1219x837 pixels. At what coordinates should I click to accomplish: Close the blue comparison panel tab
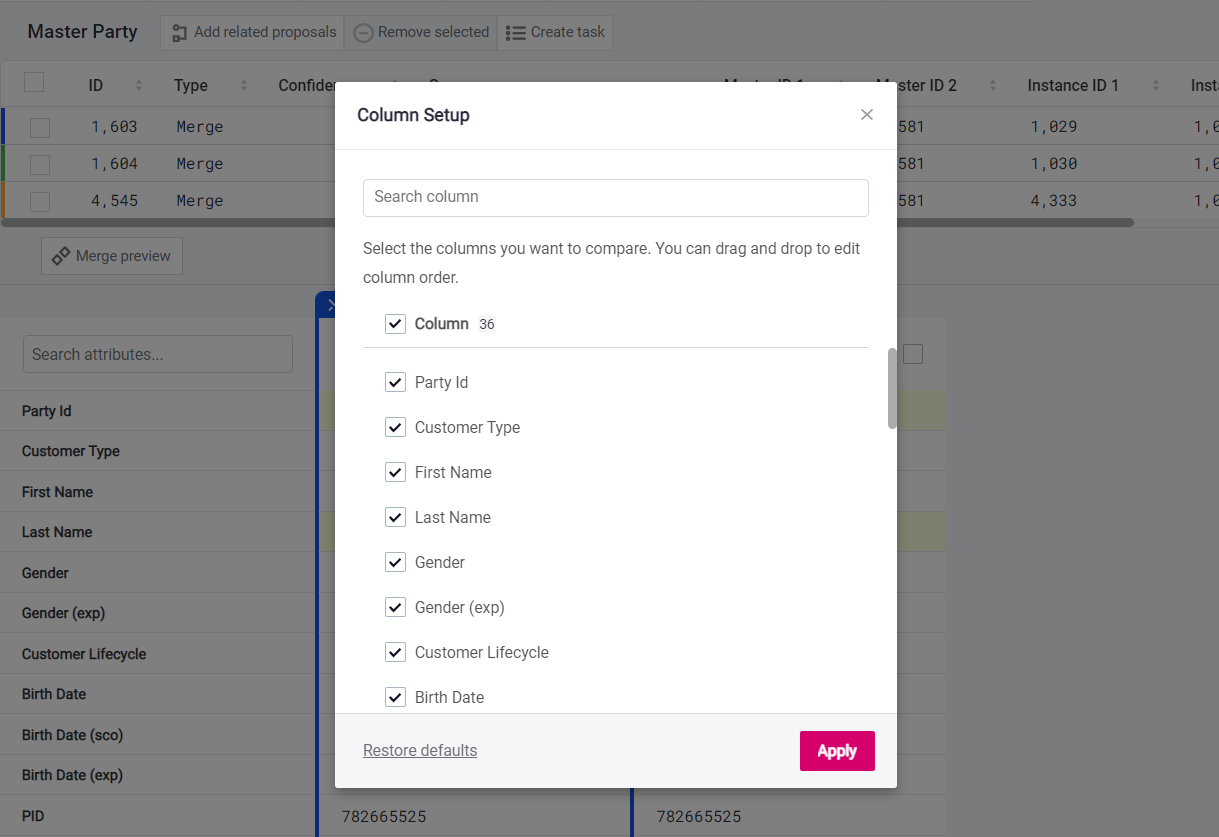[330, 304]
